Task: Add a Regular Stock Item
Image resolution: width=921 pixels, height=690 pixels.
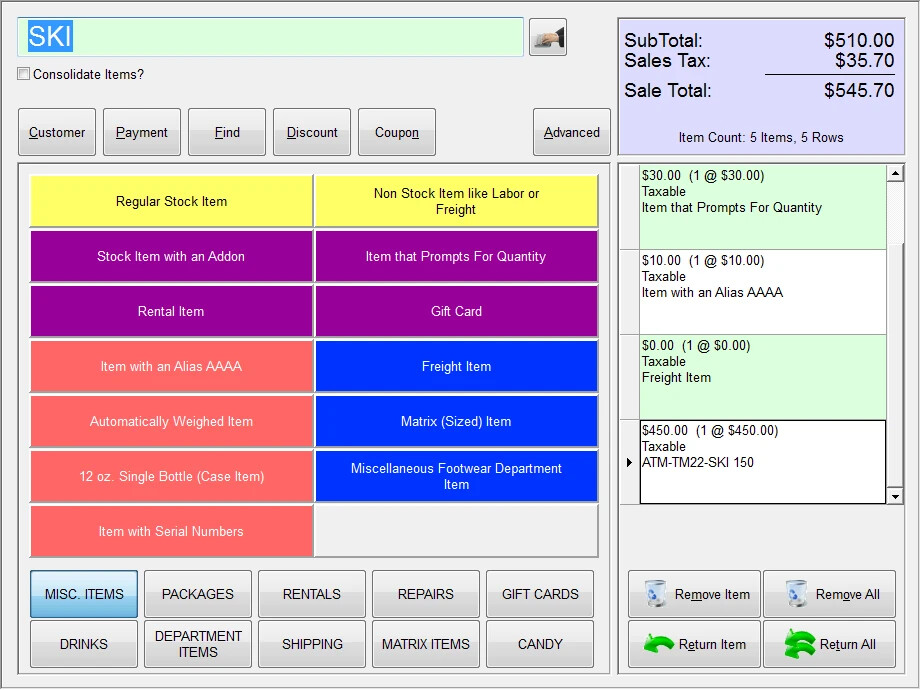Action: click(x=172, y=201)
